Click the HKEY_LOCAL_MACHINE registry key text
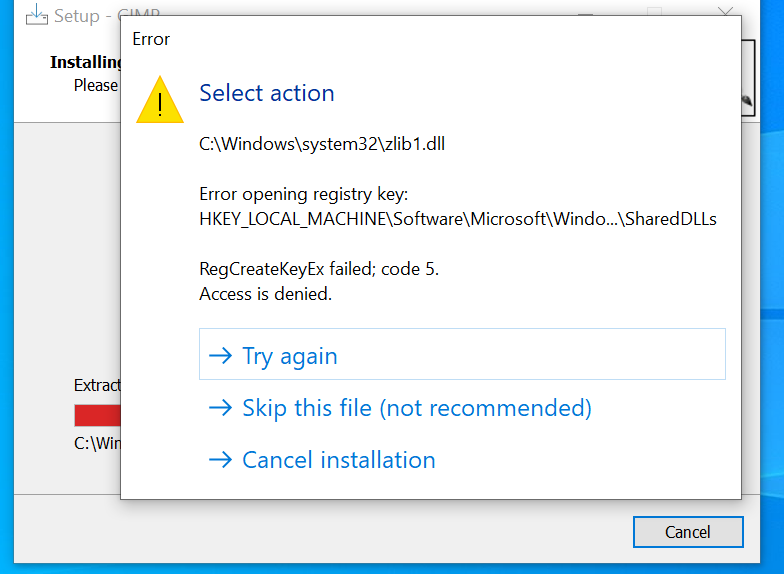 (458, 219)
